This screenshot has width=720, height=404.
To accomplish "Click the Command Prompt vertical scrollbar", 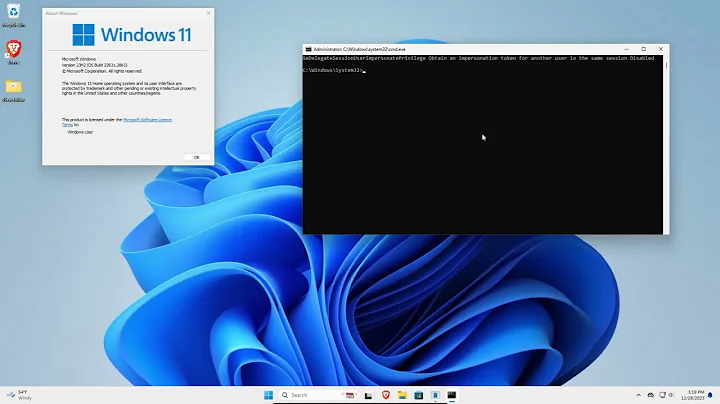I will tap(666, 145).
